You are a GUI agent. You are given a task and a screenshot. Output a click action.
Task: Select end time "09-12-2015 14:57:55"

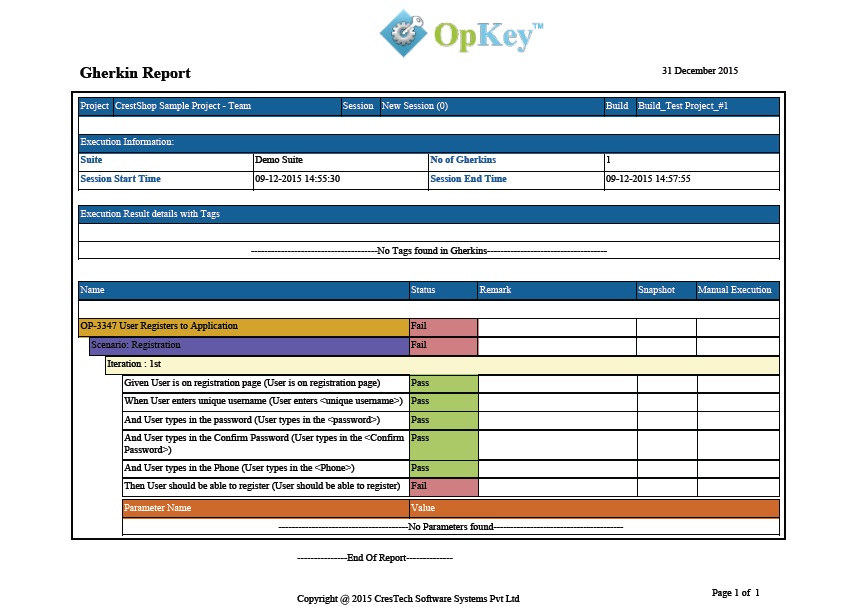pos(648,179)
